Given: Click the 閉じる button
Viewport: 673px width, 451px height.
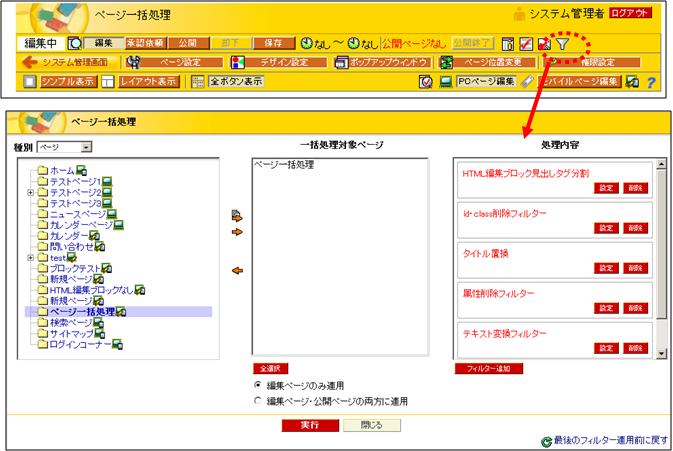Looking at the screenshot, I should tap(372, 425).
